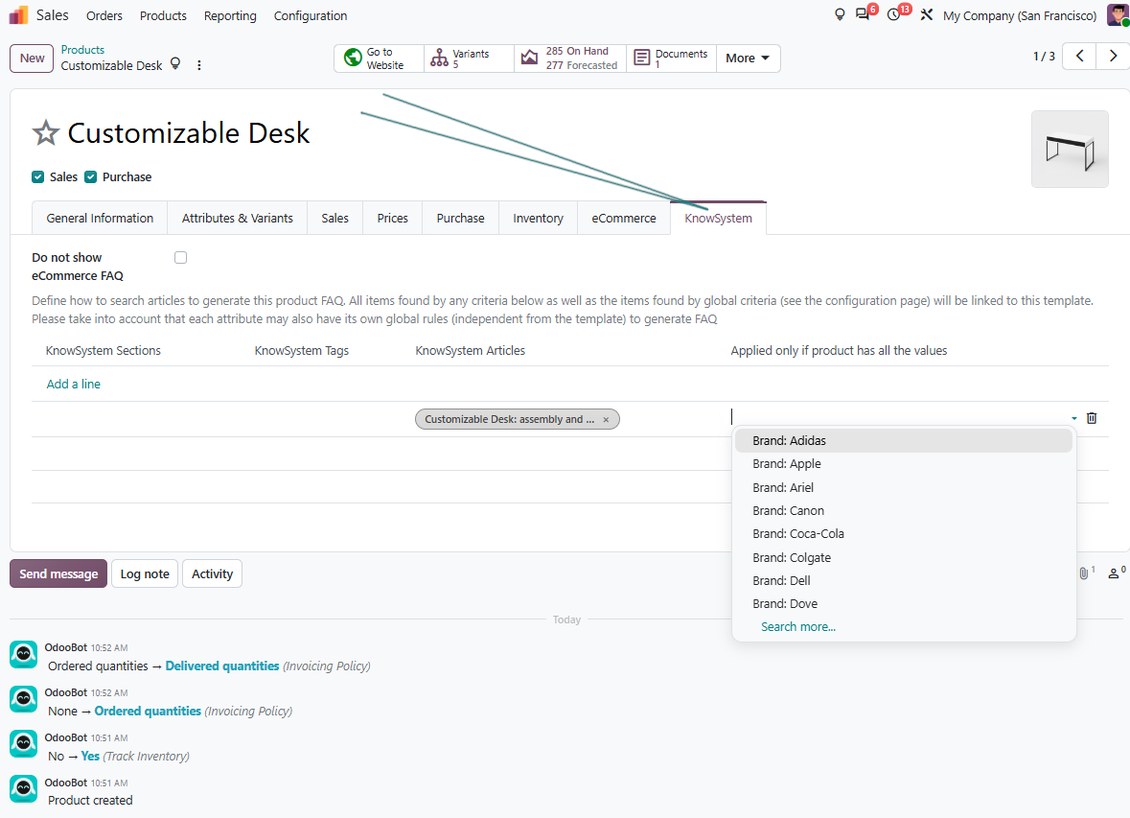1130x818 pixels.
Task: Select Brand: Coca-Cola from the dropdown
Action: (903, 533)
